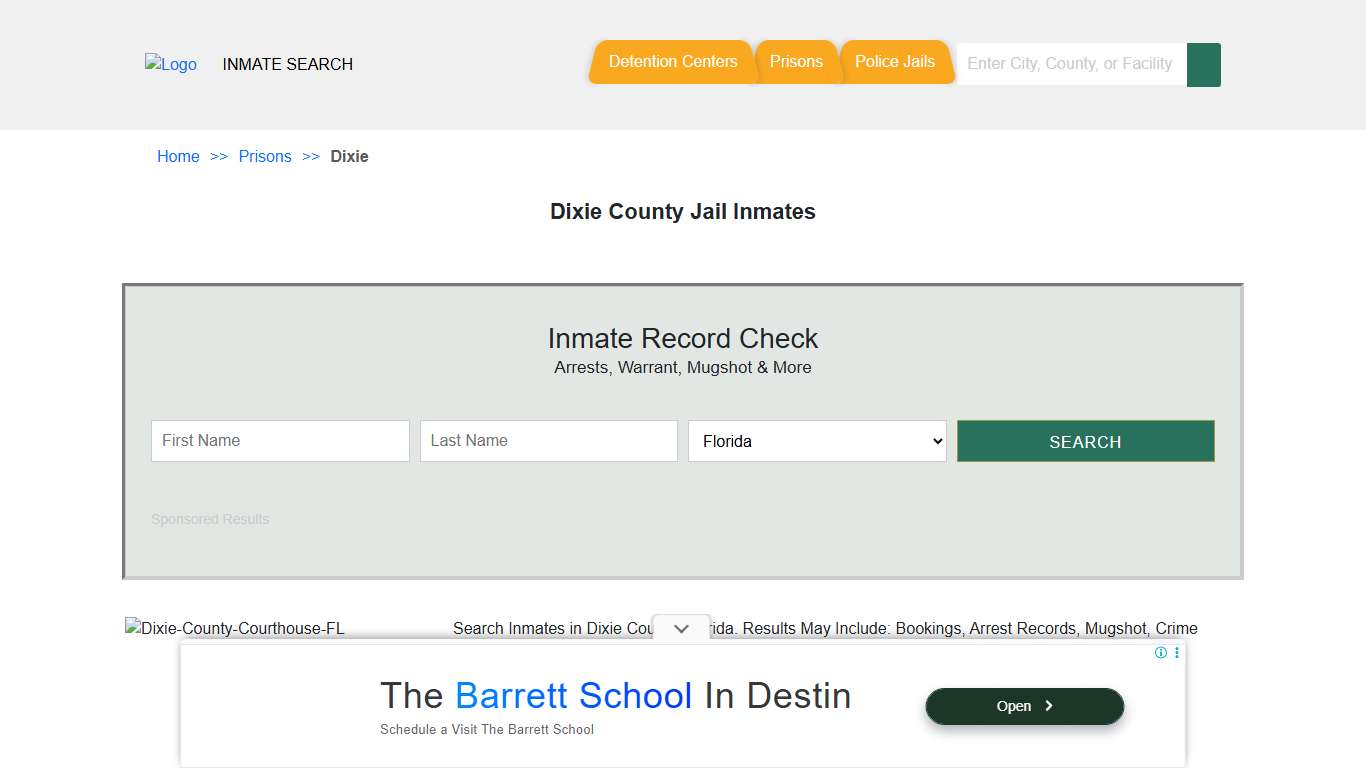
Task: Click the Dixie-County-Courthouse-FL image placeholder
Action: pos(235,628)
